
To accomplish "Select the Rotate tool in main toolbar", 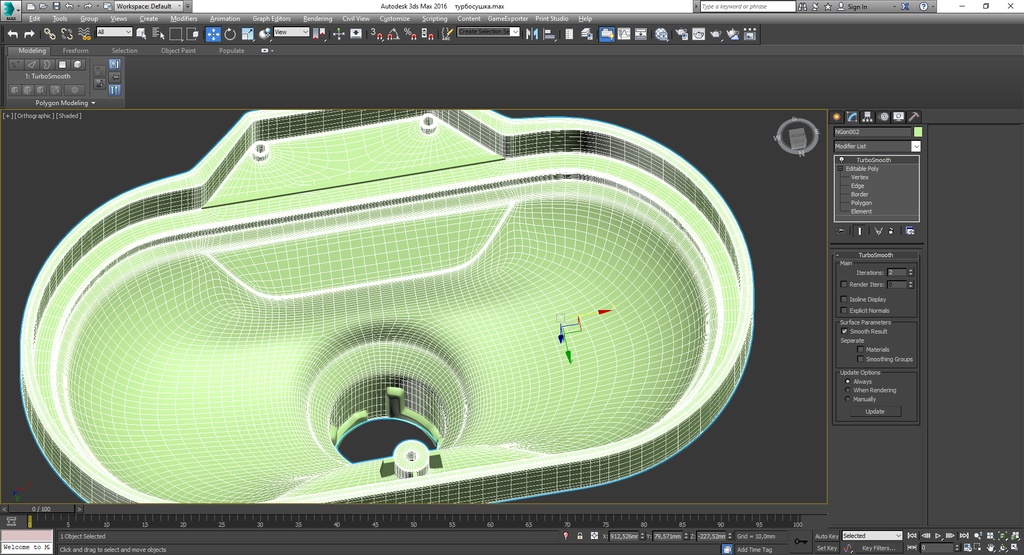I will coord(230,34).
